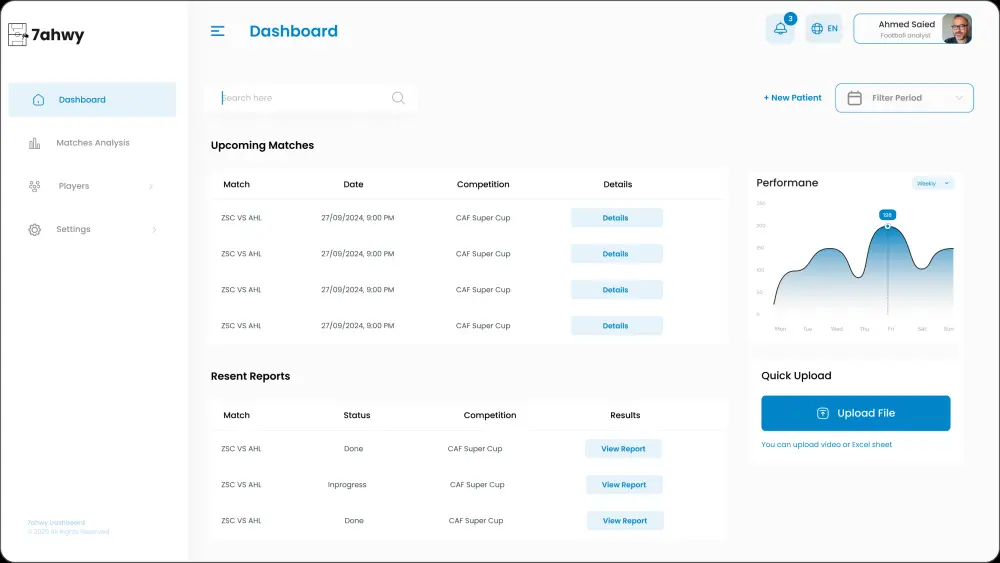This screenshot has width=1000, height=563.
Task: Click the Upload File button
Action: coord(855,413)
